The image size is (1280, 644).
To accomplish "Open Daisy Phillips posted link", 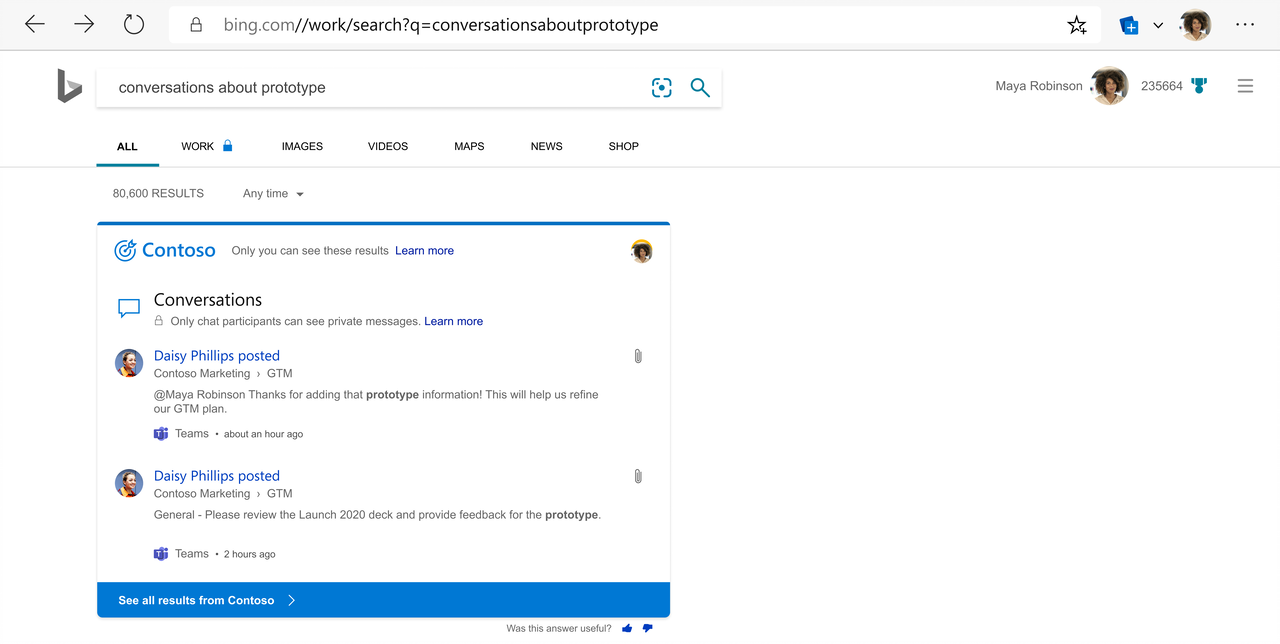I will pyautogui.click(x=216, y=355).
